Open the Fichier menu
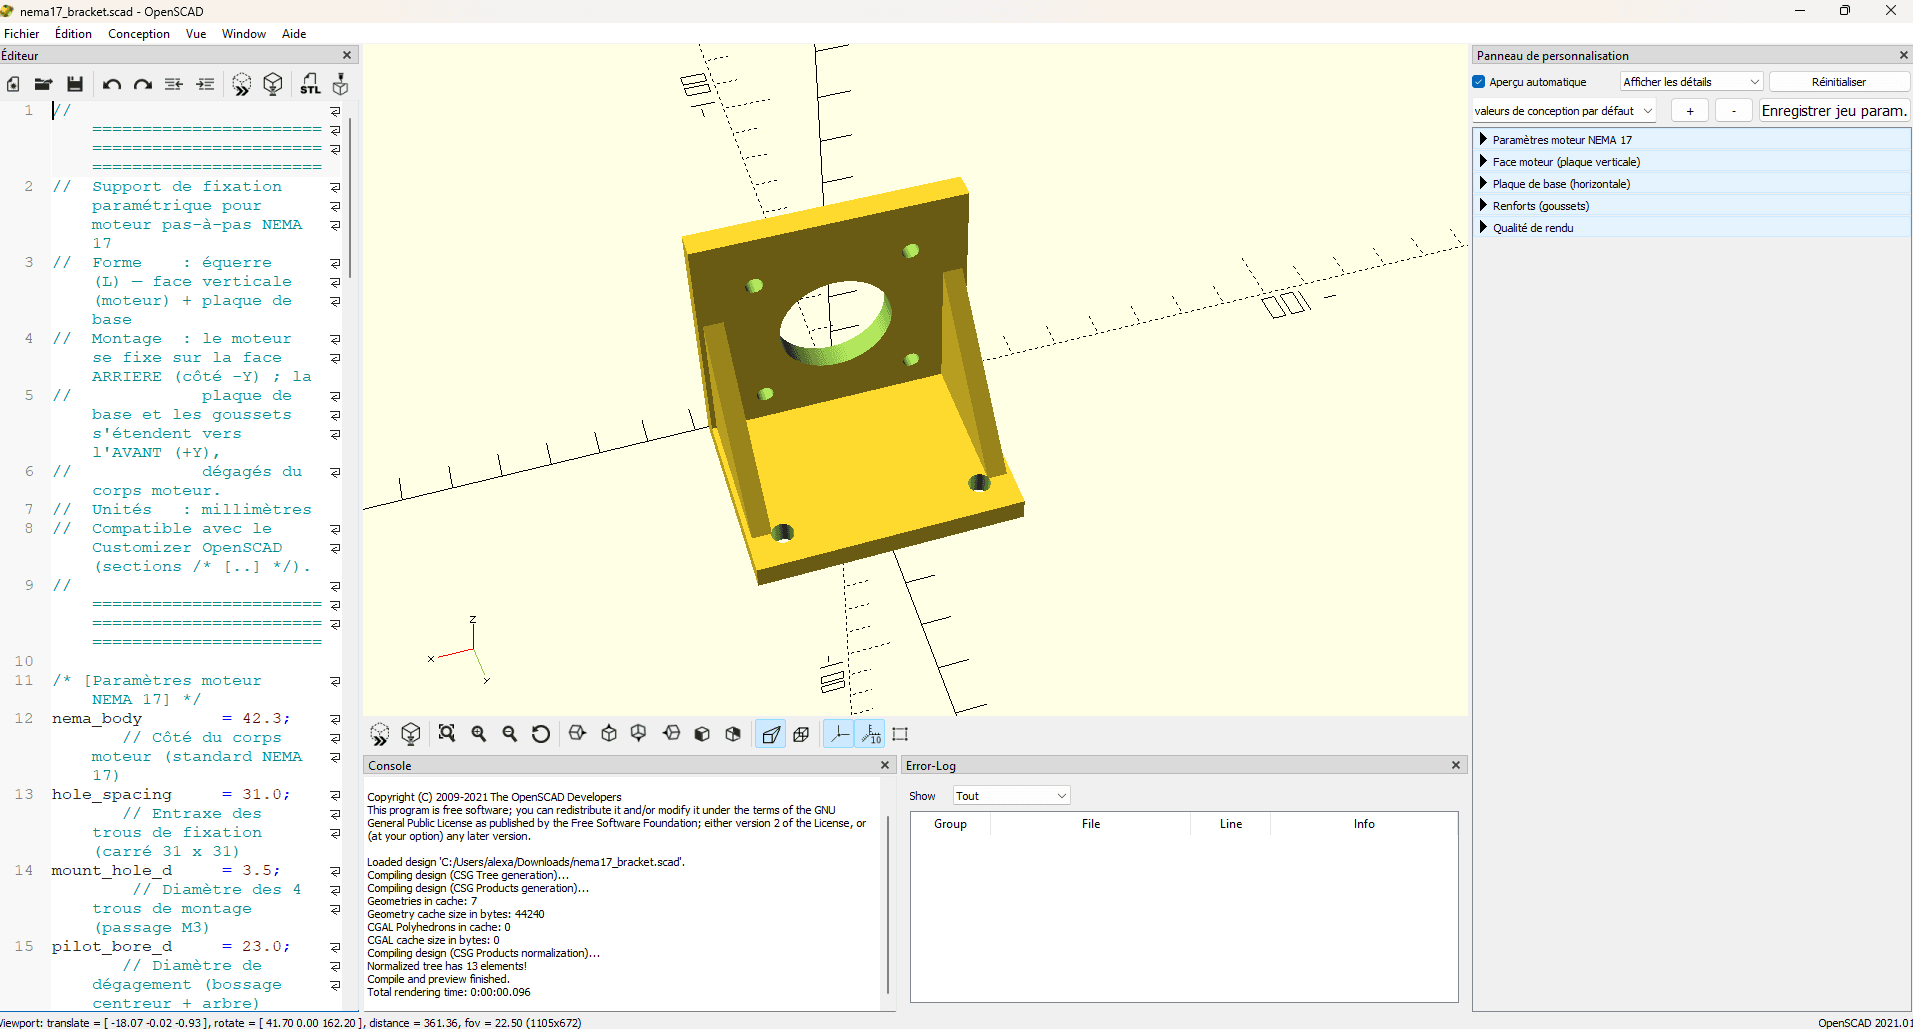Screen dimensions: 1913x1029 21,34
